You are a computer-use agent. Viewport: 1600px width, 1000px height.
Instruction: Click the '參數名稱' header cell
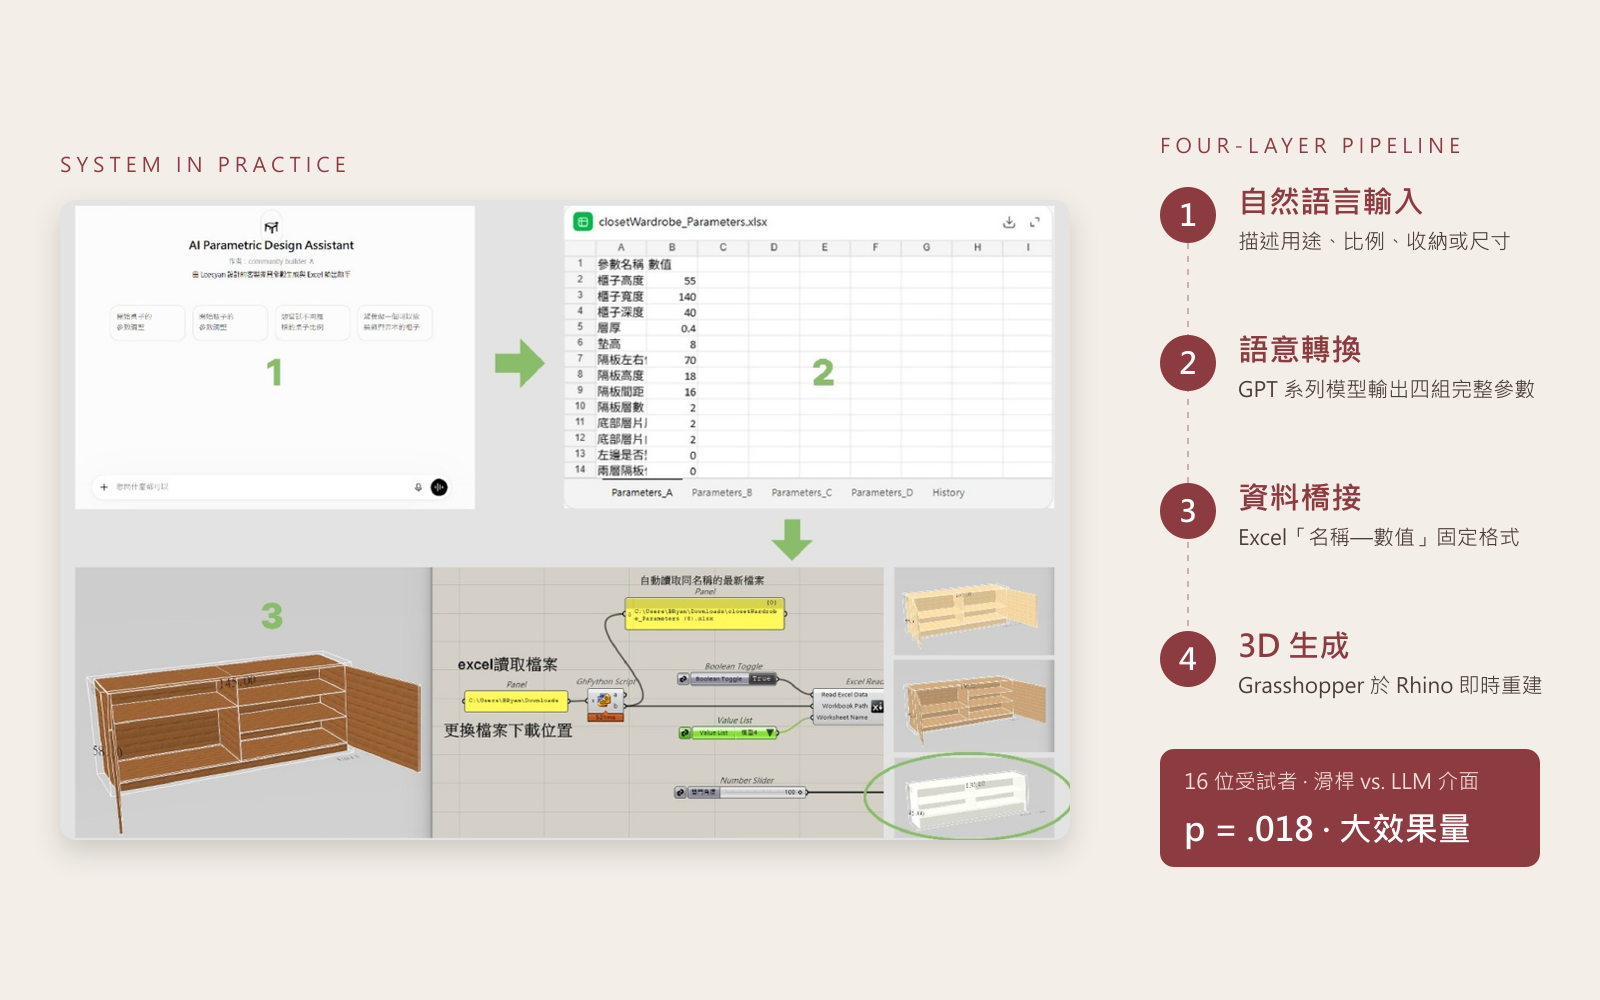pyautogui.click(x=621, y=265)
